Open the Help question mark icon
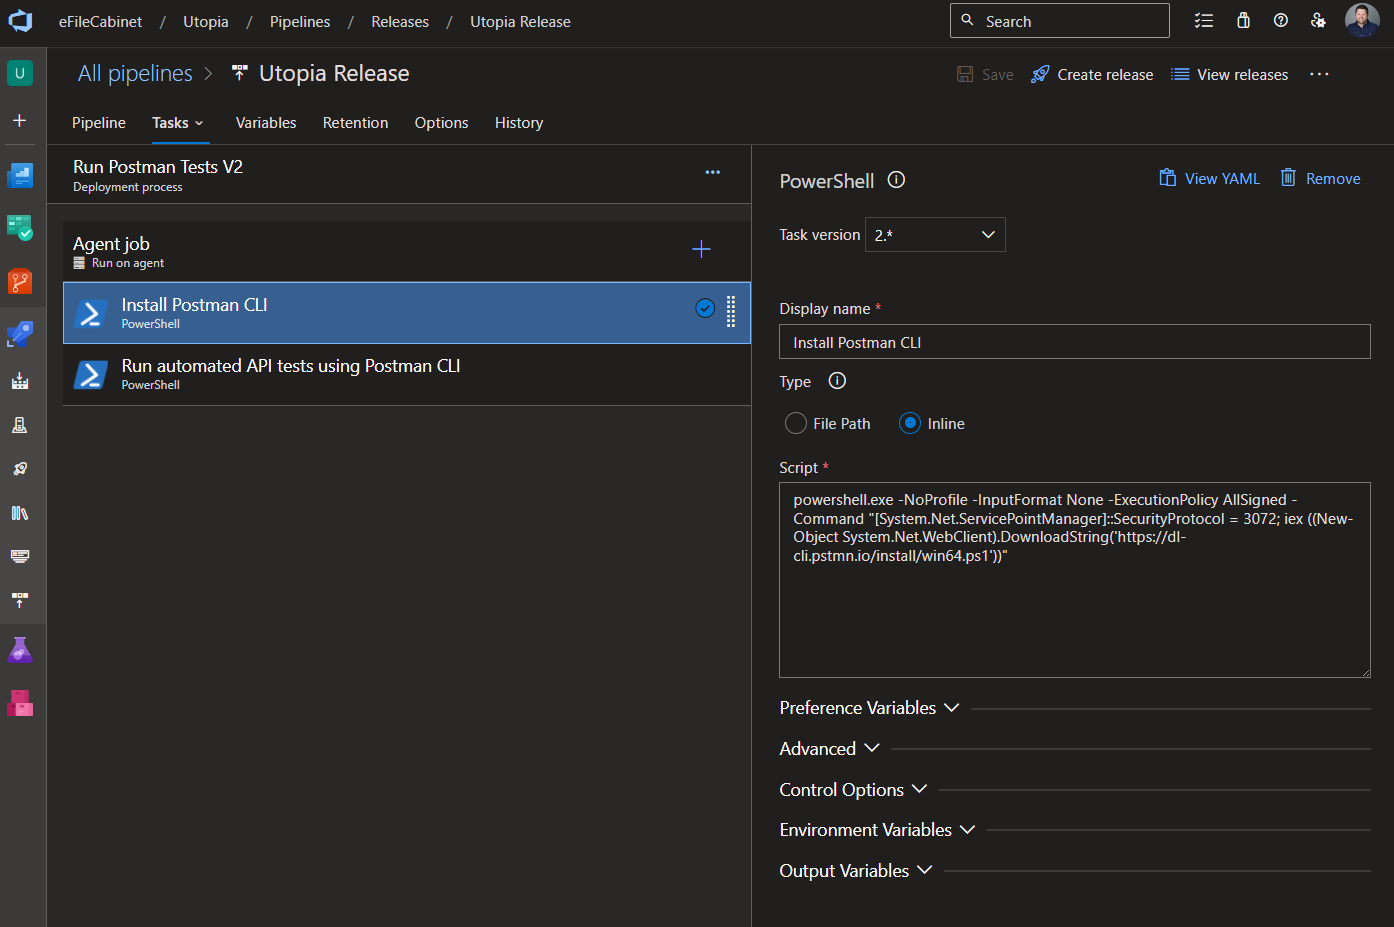The width and height of the screenshot is (1394, 927). pos(1281,21)
